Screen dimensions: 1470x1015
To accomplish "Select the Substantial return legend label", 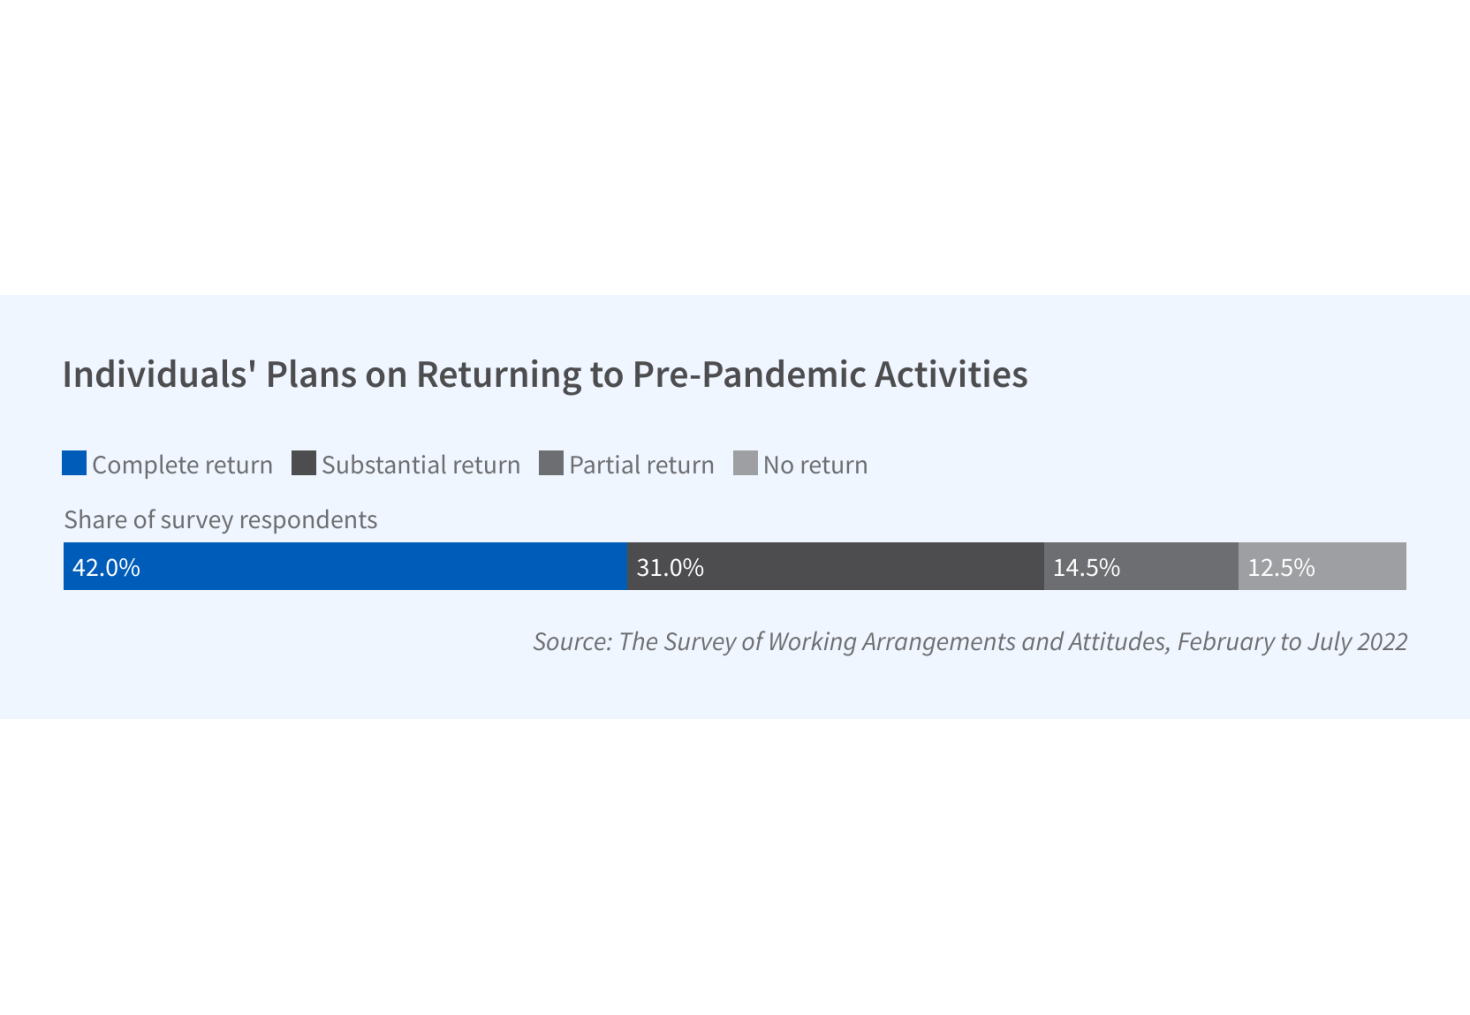I will [x=421, y=465].
